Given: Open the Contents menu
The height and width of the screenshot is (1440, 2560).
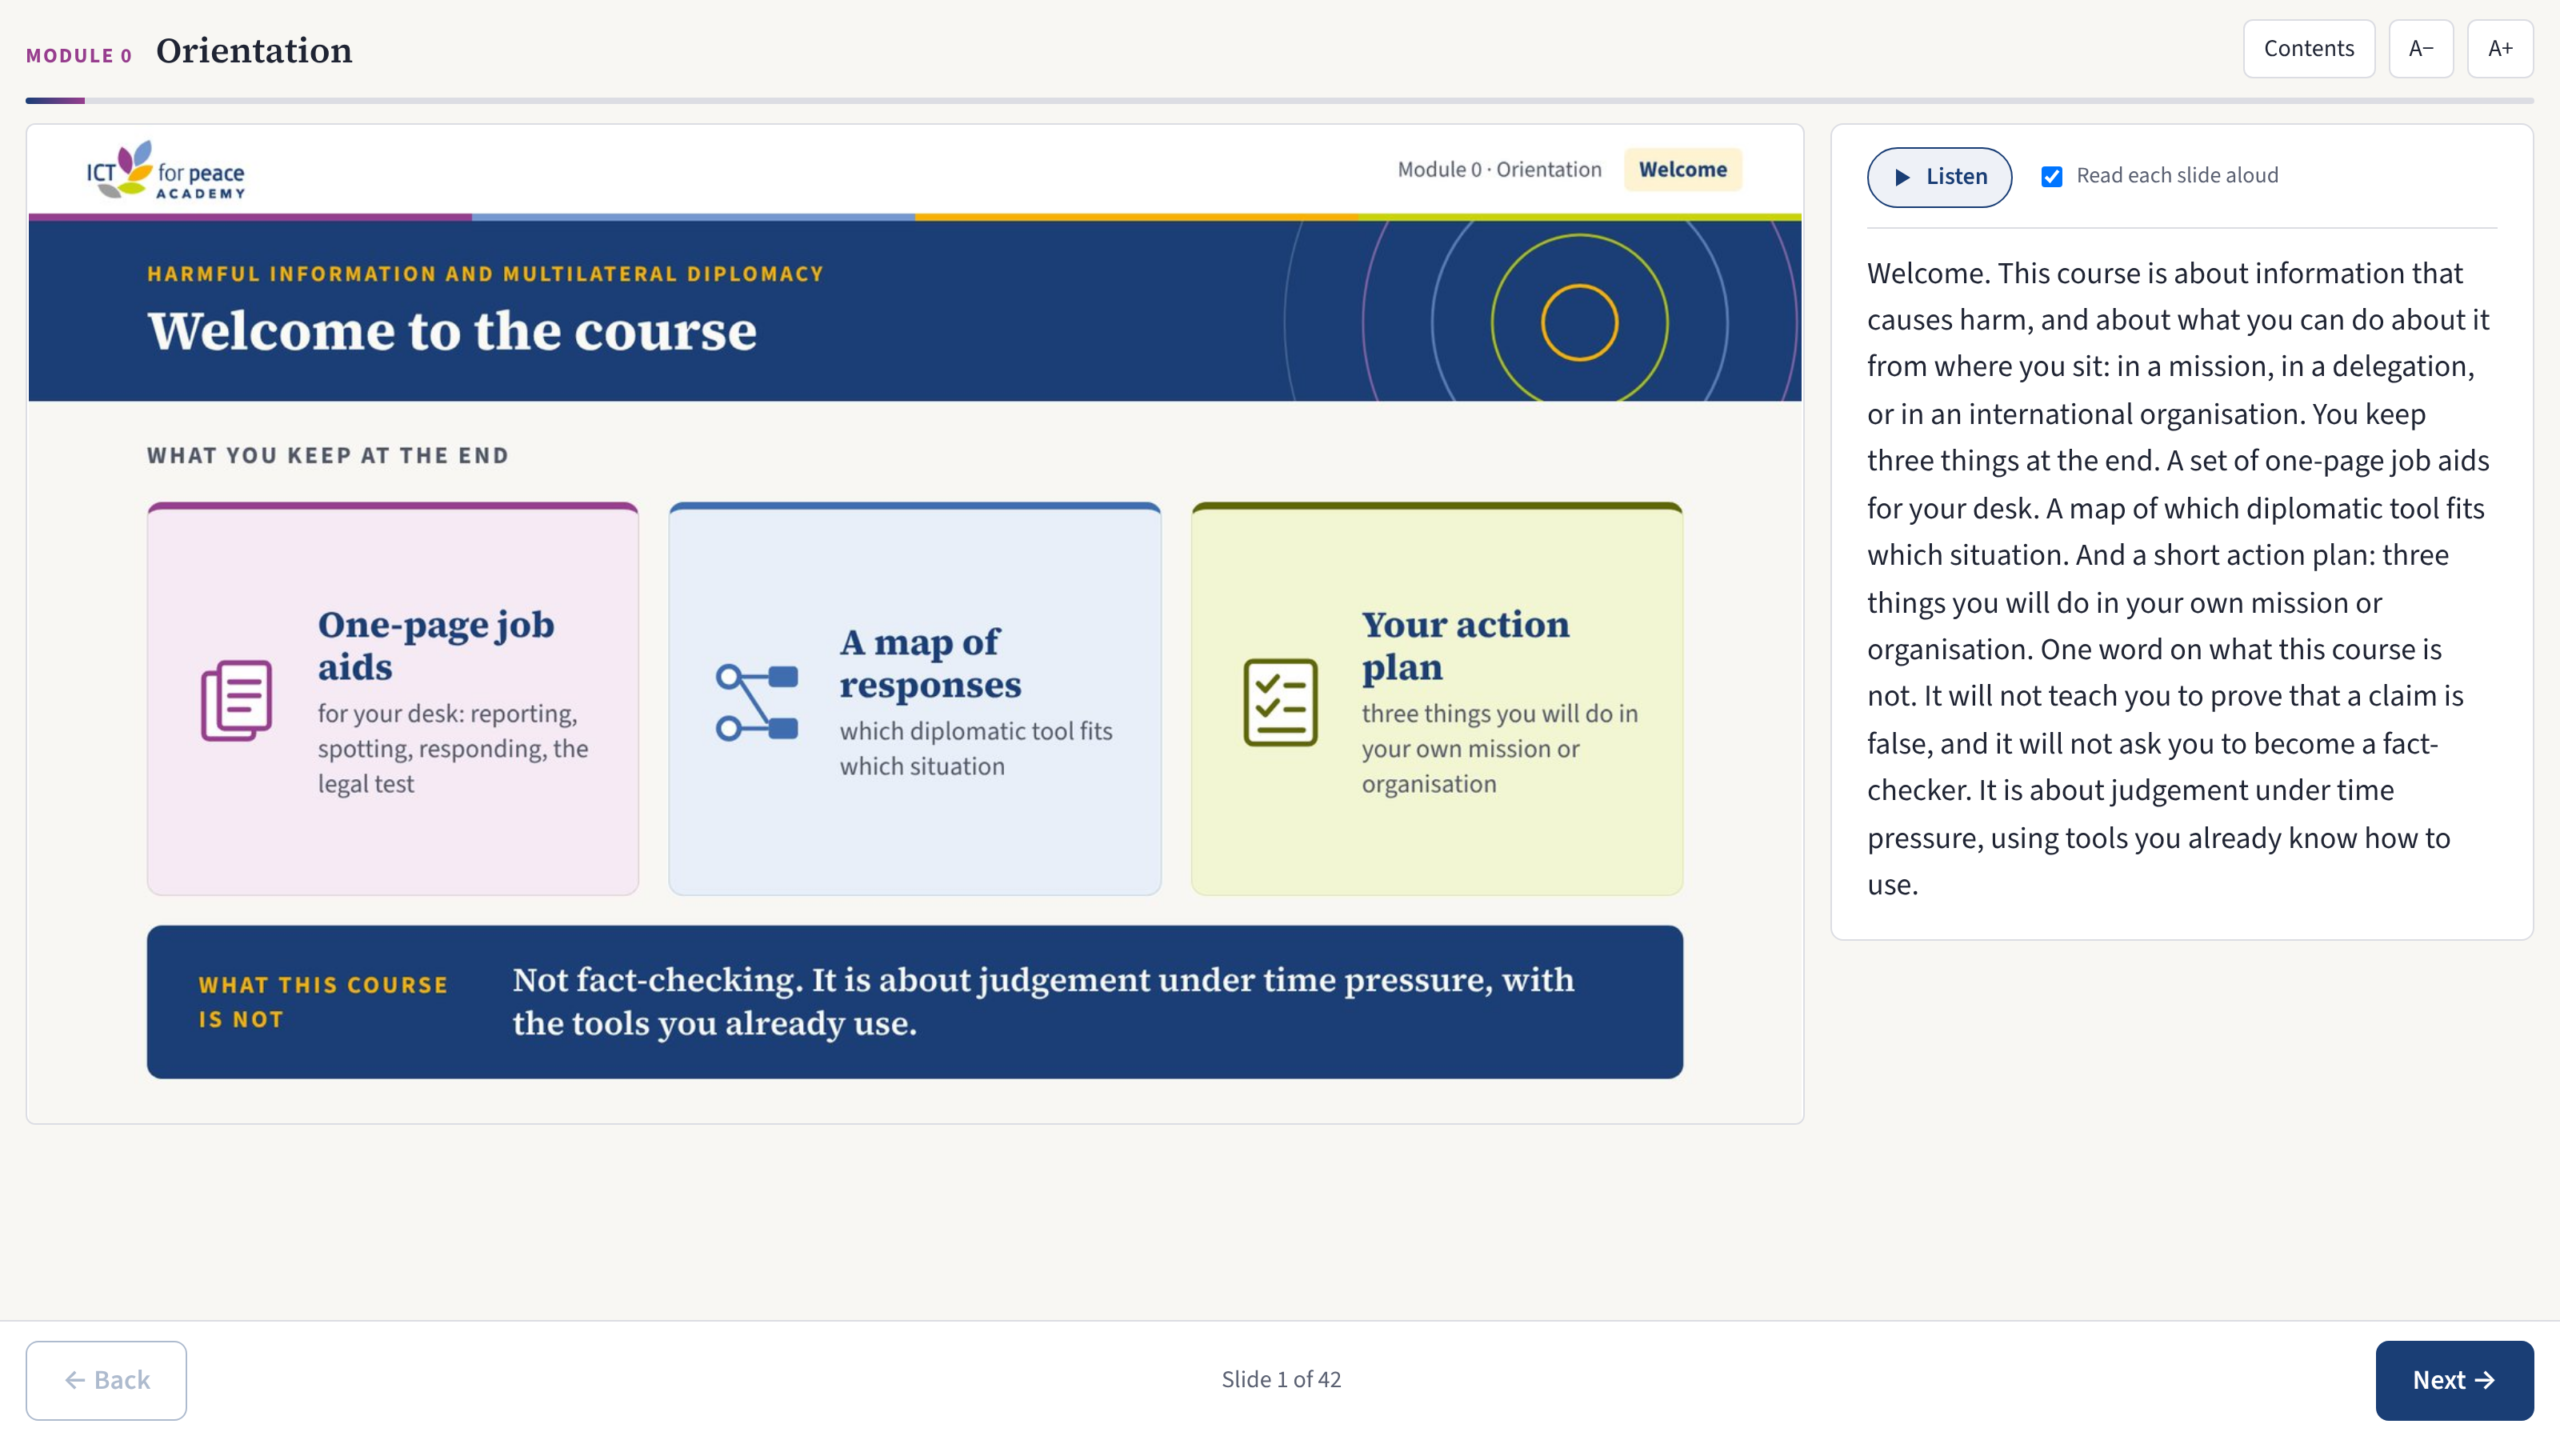Looking at the screenshot, I should [x=2308, y=48].
